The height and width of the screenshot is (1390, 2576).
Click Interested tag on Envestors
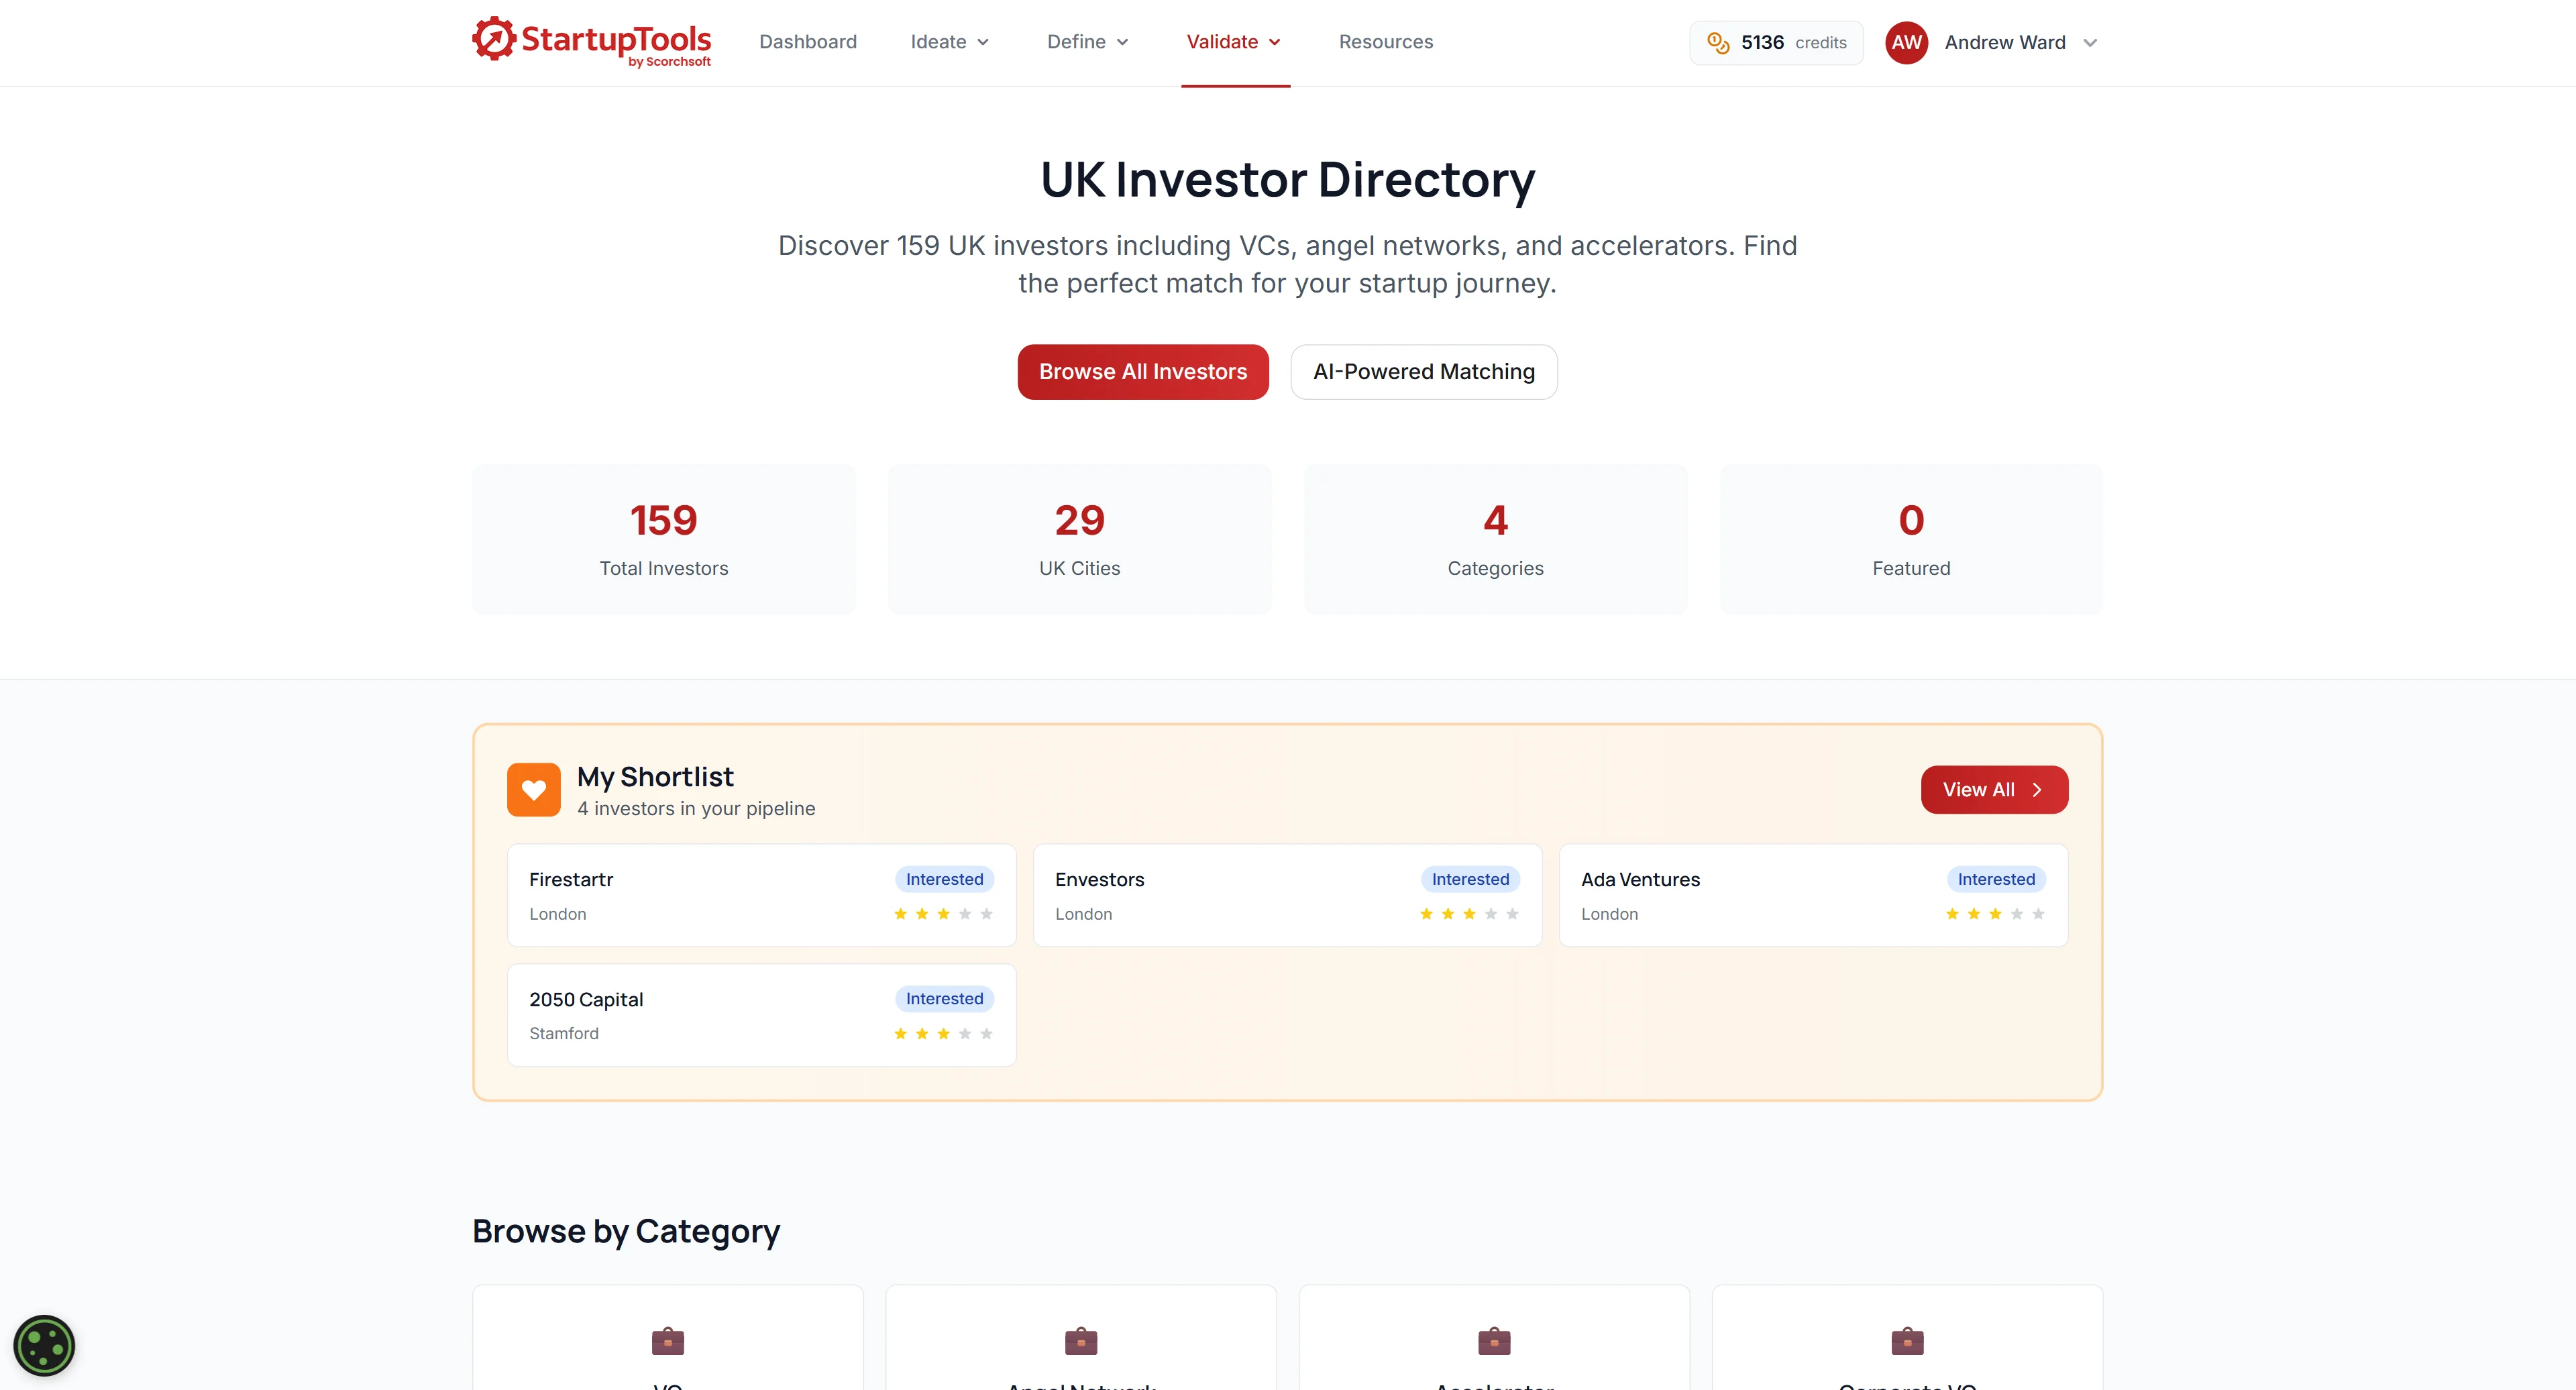pyautogui.click(x=1470, y=879)
